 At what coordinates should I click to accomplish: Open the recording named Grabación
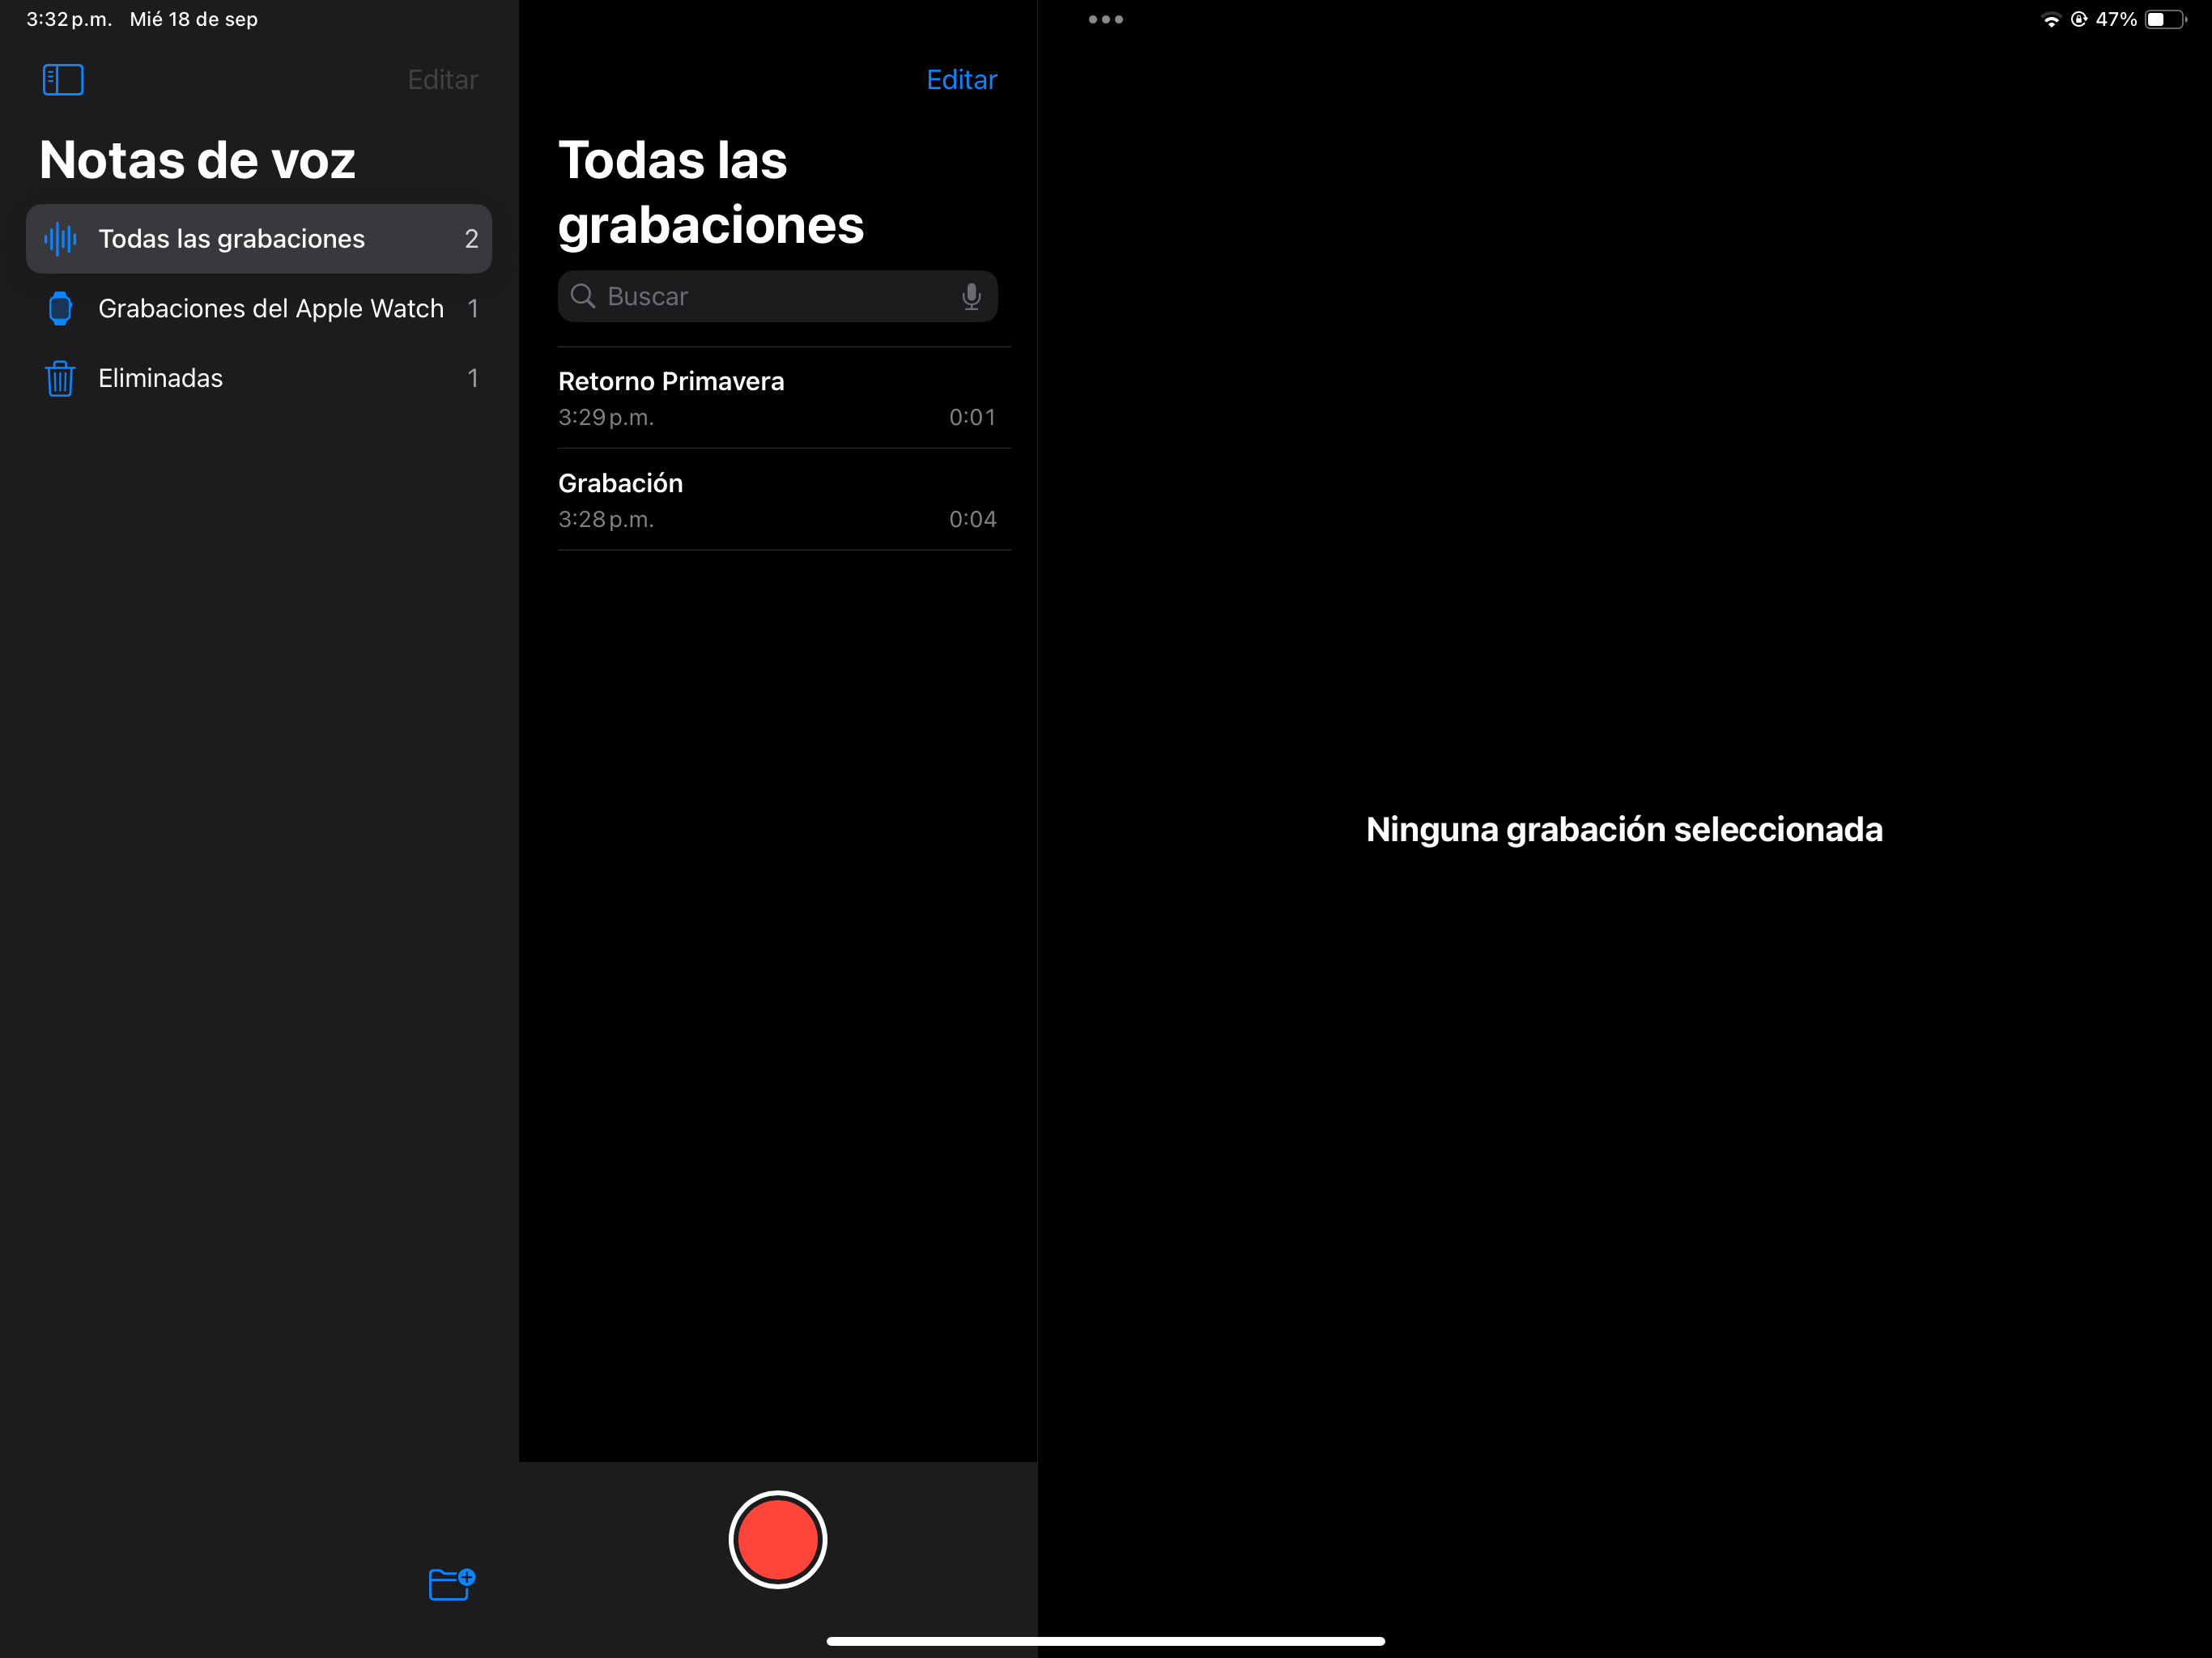(x=776, y=500)
